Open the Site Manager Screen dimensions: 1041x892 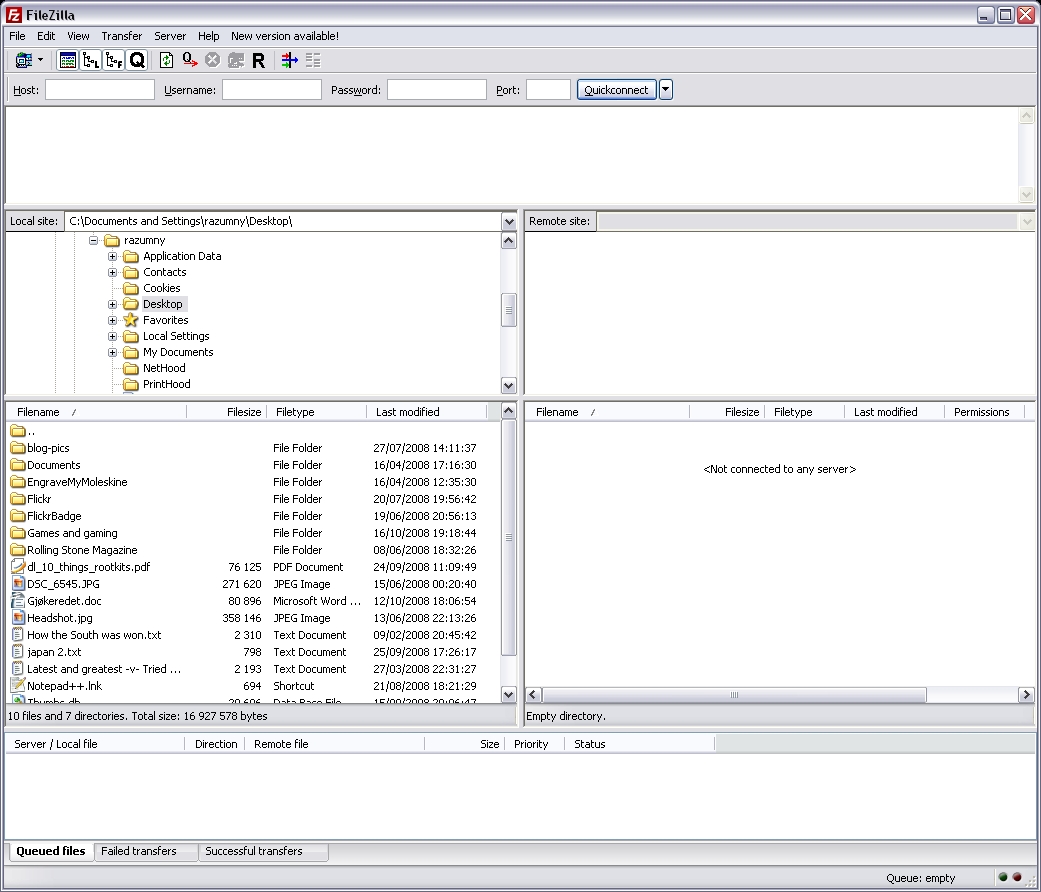click(23, 60)
